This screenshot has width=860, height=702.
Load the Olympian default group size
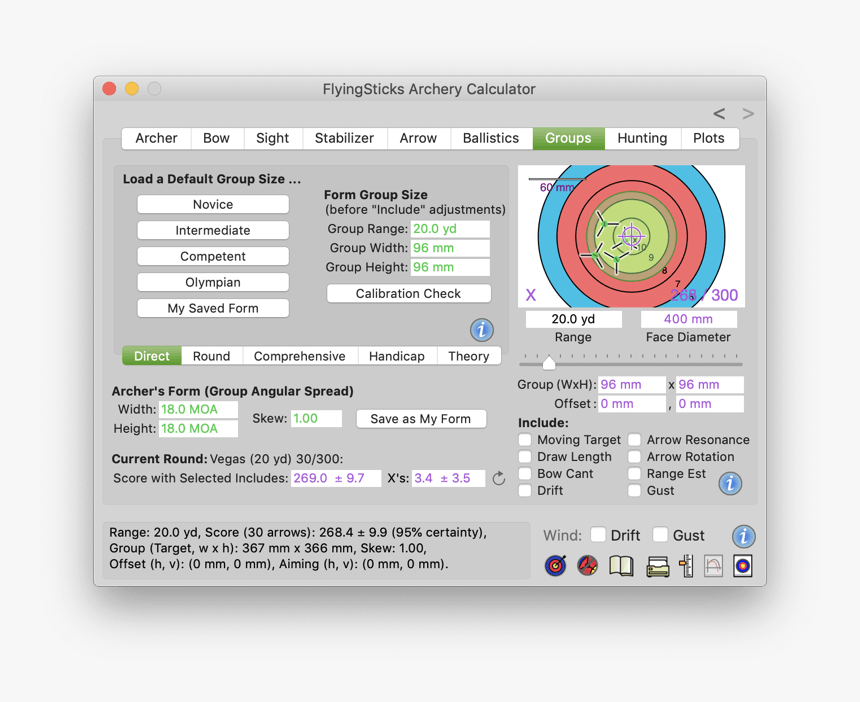(212, 282)
